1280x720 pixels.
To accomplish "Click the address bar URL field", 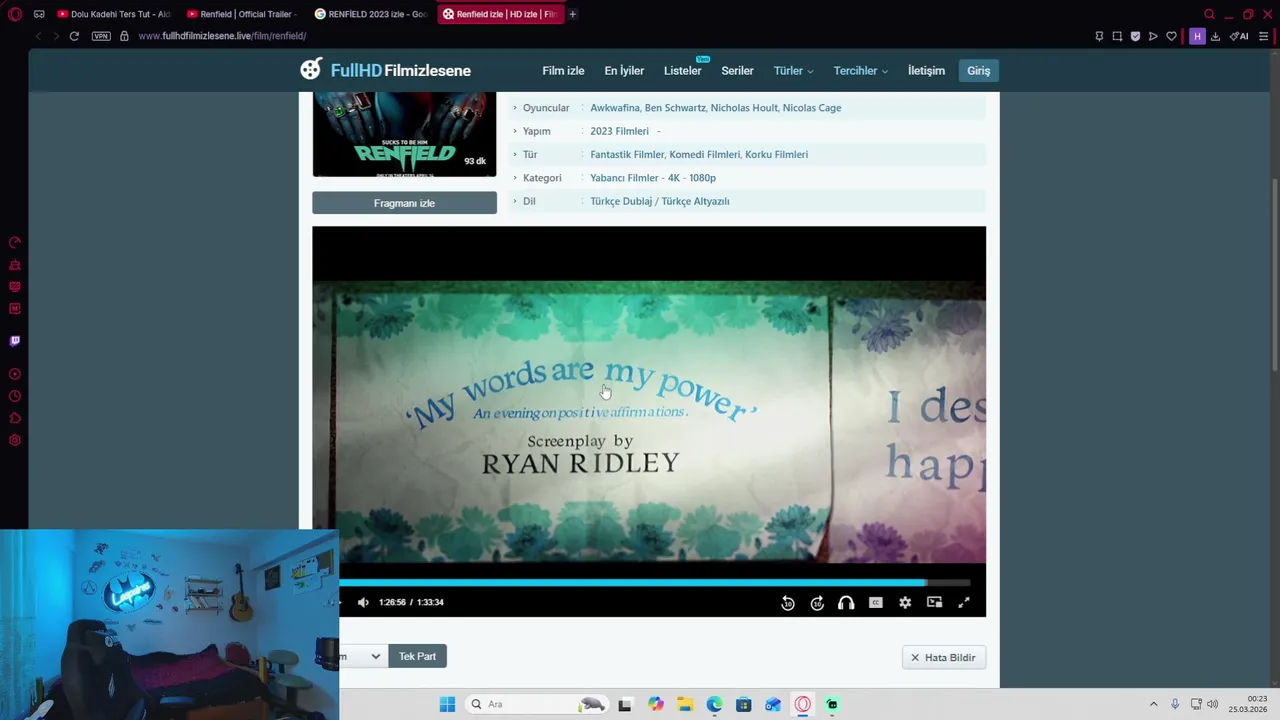I will tap(222, 36).
